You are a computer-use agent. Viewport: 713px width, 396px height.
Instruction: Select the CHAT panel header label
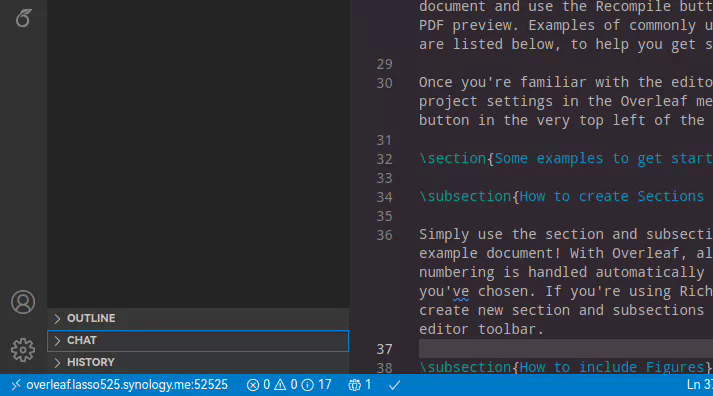[82, 341]
